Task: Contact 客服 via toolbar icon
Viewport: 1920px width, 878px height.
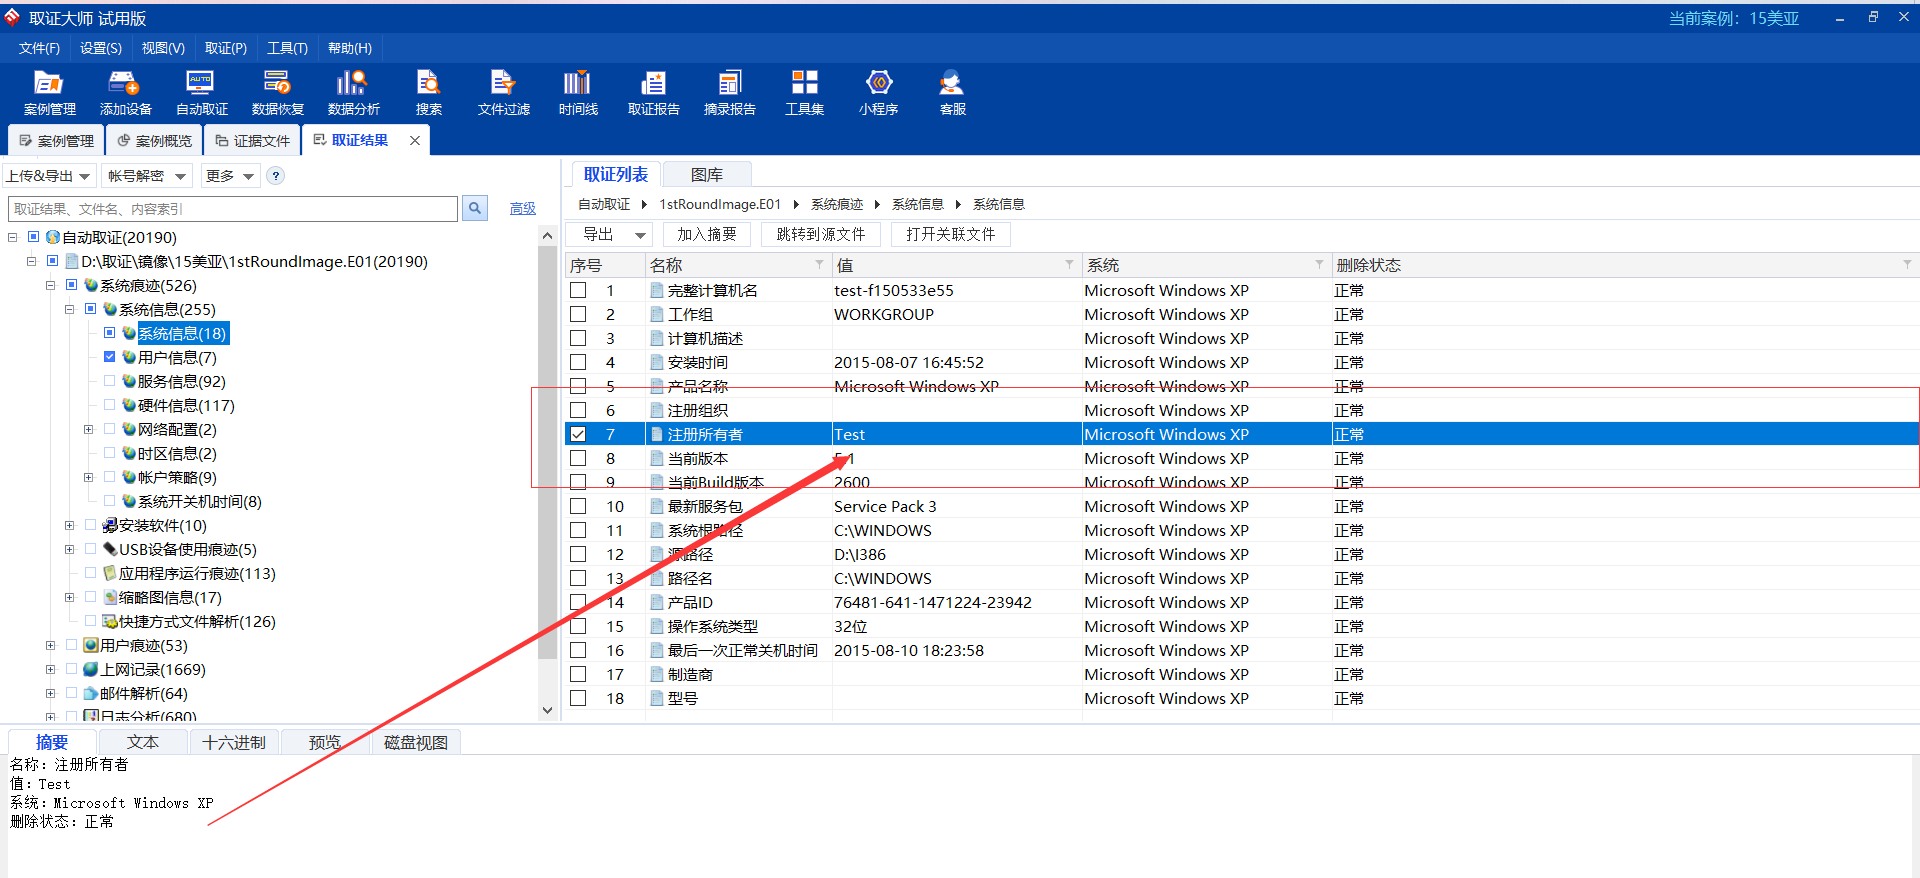Action: (952, 93)
